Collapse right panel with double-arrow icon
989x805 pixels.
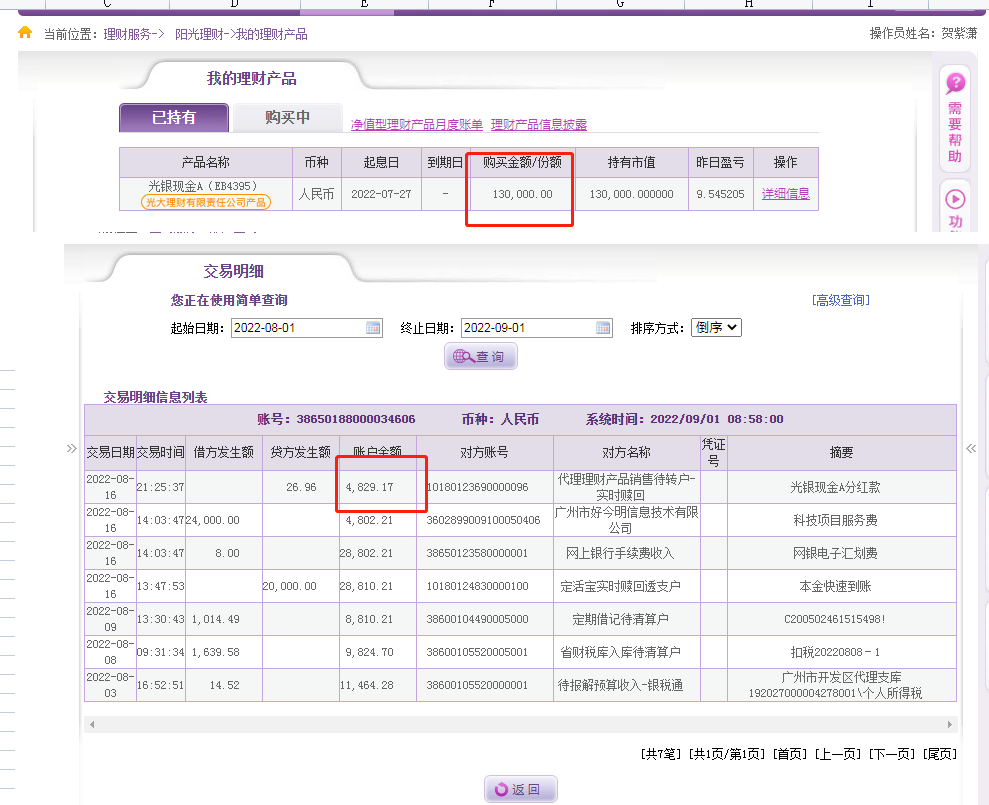pos(971,449)
